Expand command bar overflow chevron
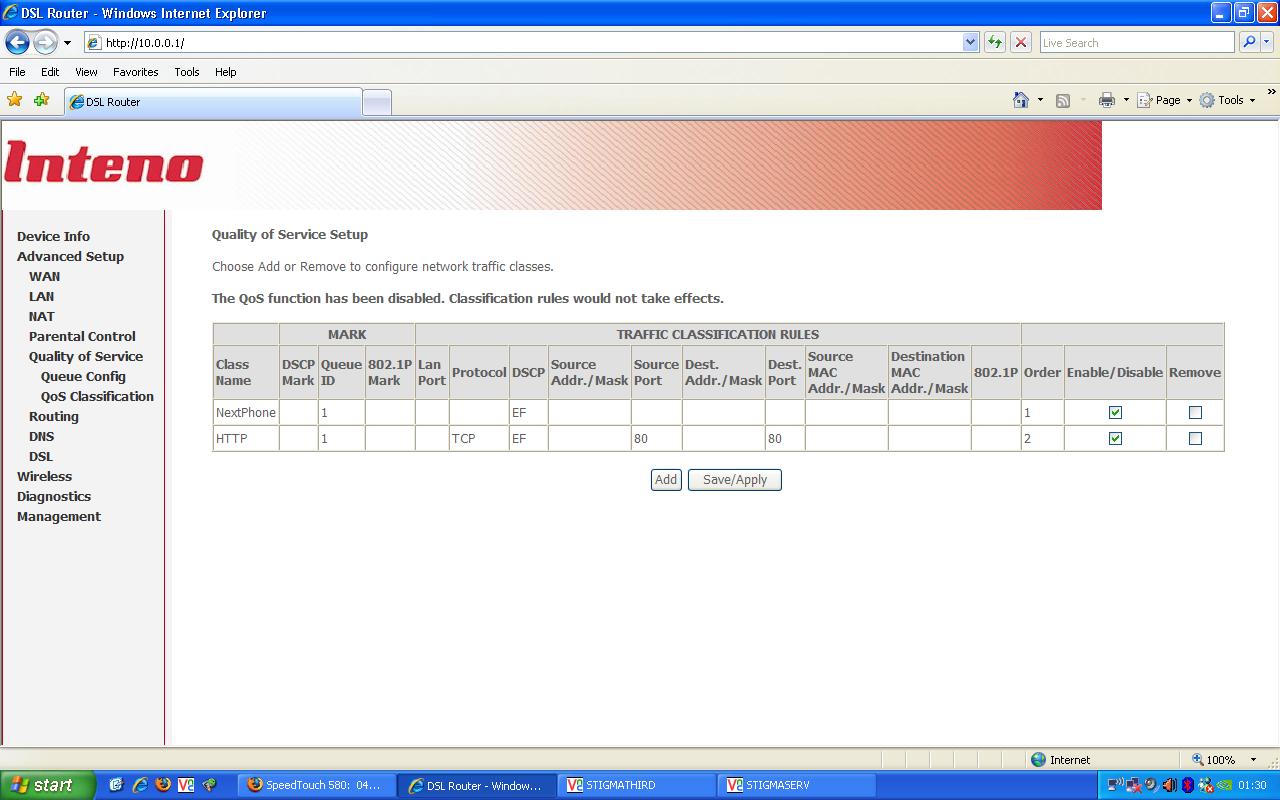 click(x=1271, y=93)
